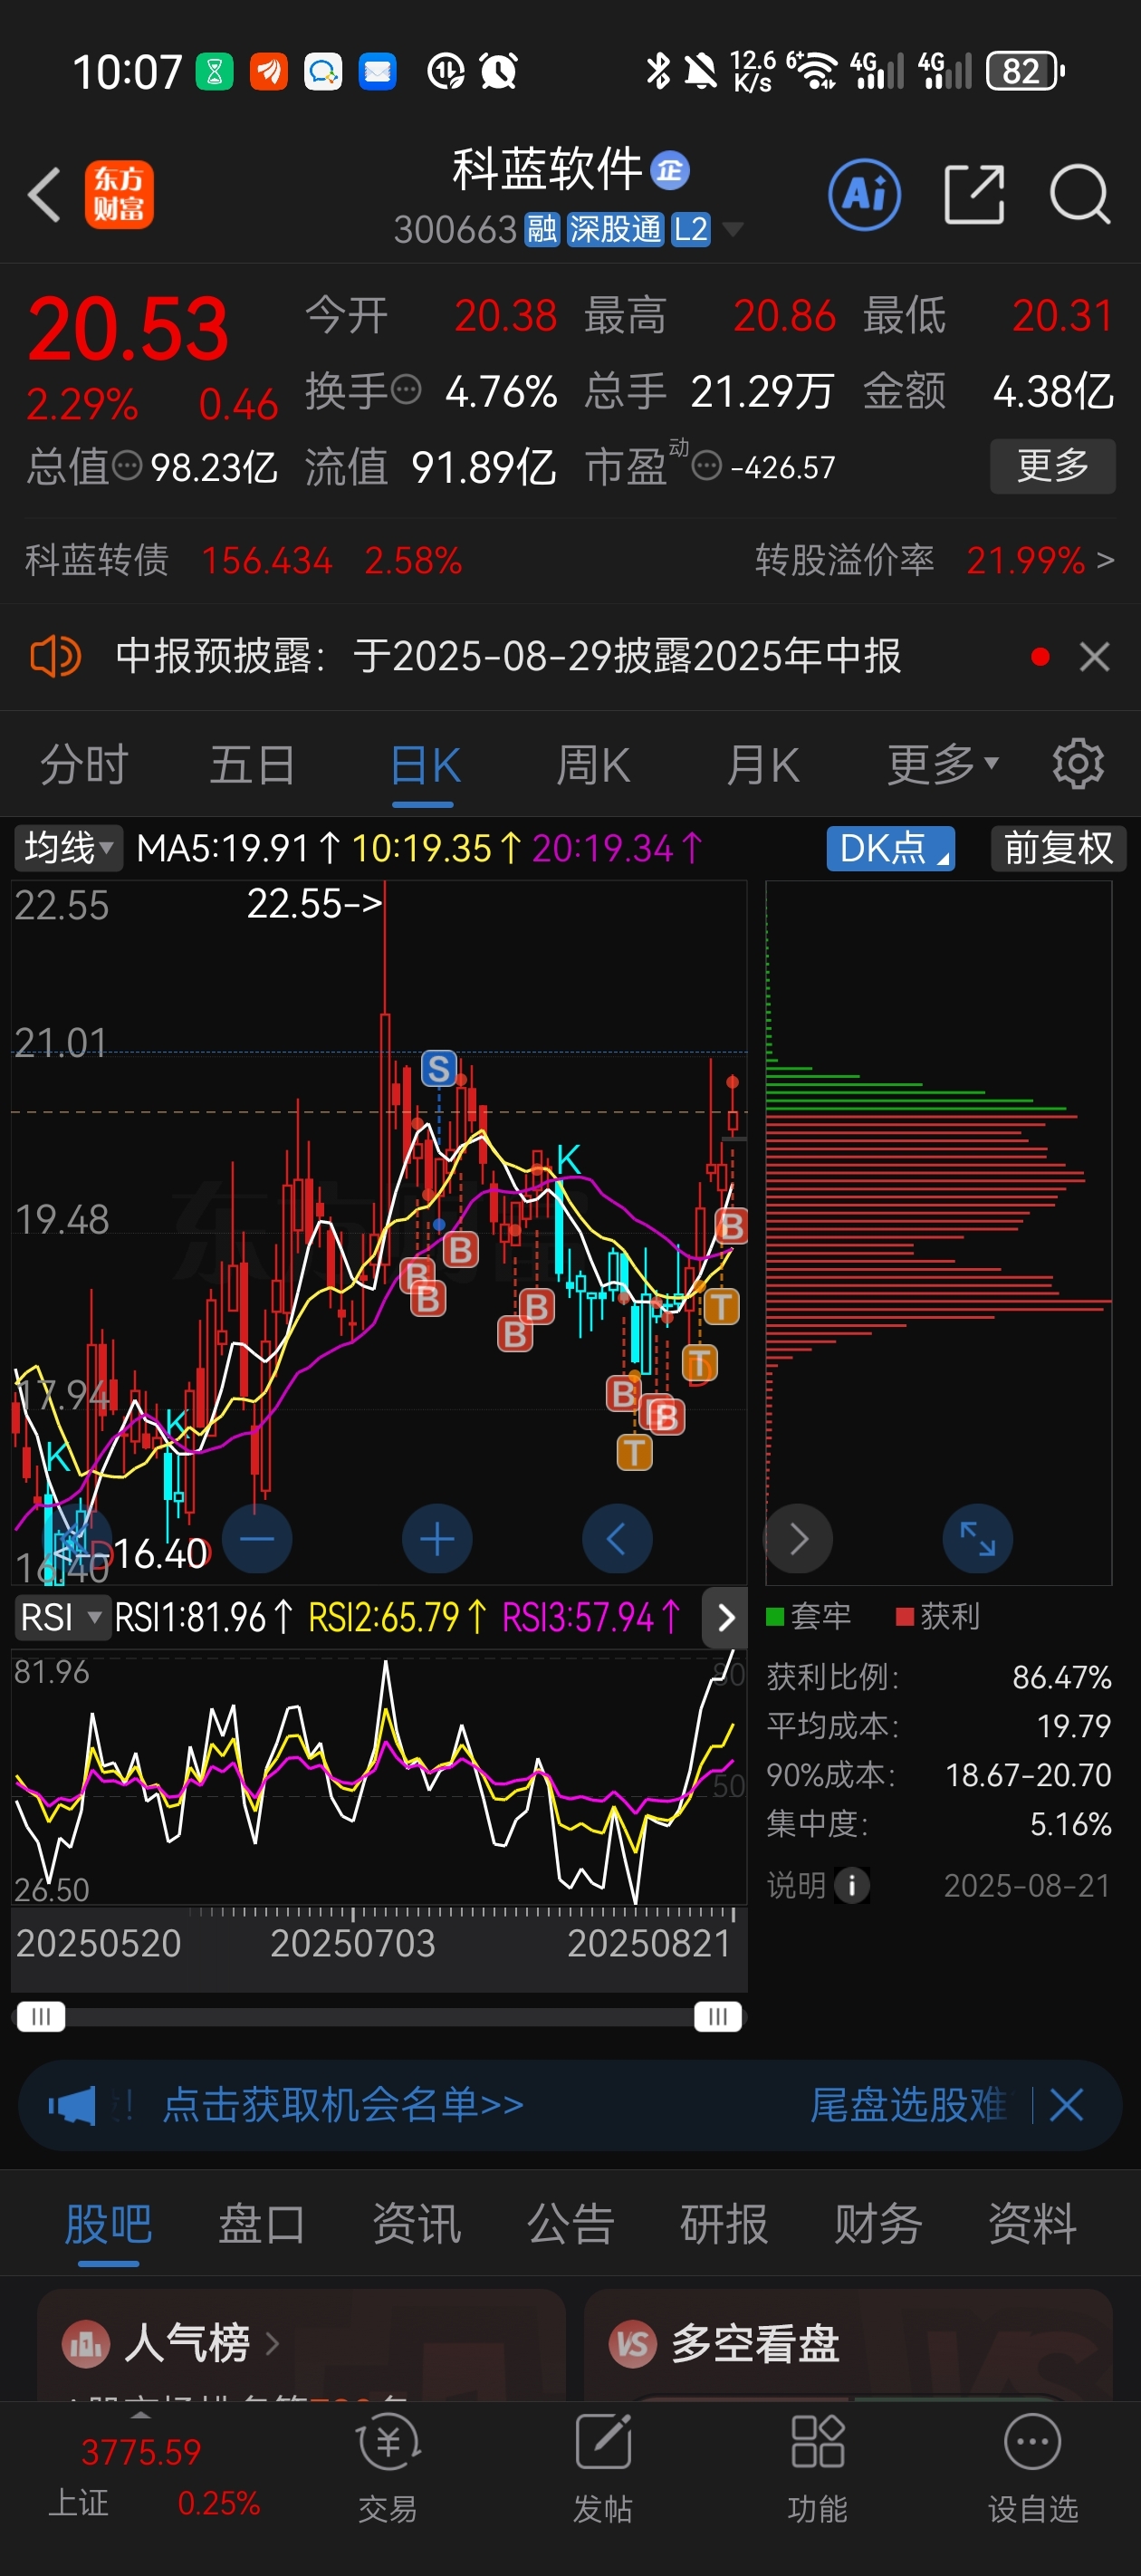This screenshot has width=1141, height=2576.
Task: Select the 月K tab
Action: (763, 765)
